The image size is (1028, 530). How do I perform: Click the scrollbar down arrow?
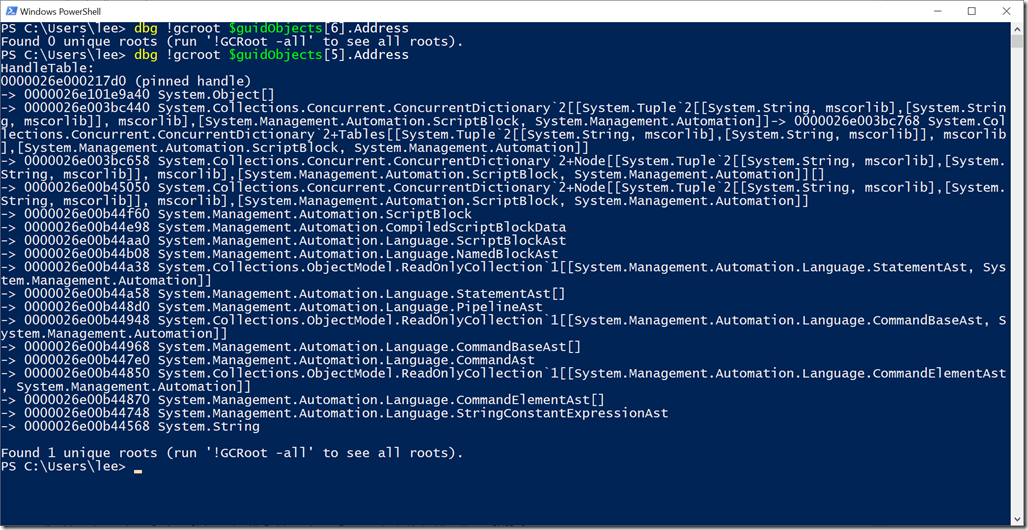tap(1017, 518)
